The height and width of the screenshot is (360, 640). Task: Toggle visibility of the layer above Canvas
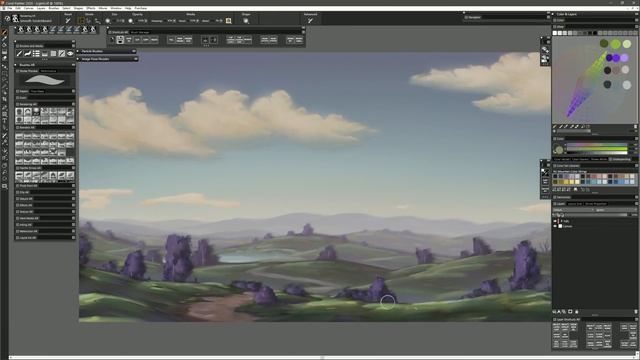pyautogui.click(x=555, y=221)
